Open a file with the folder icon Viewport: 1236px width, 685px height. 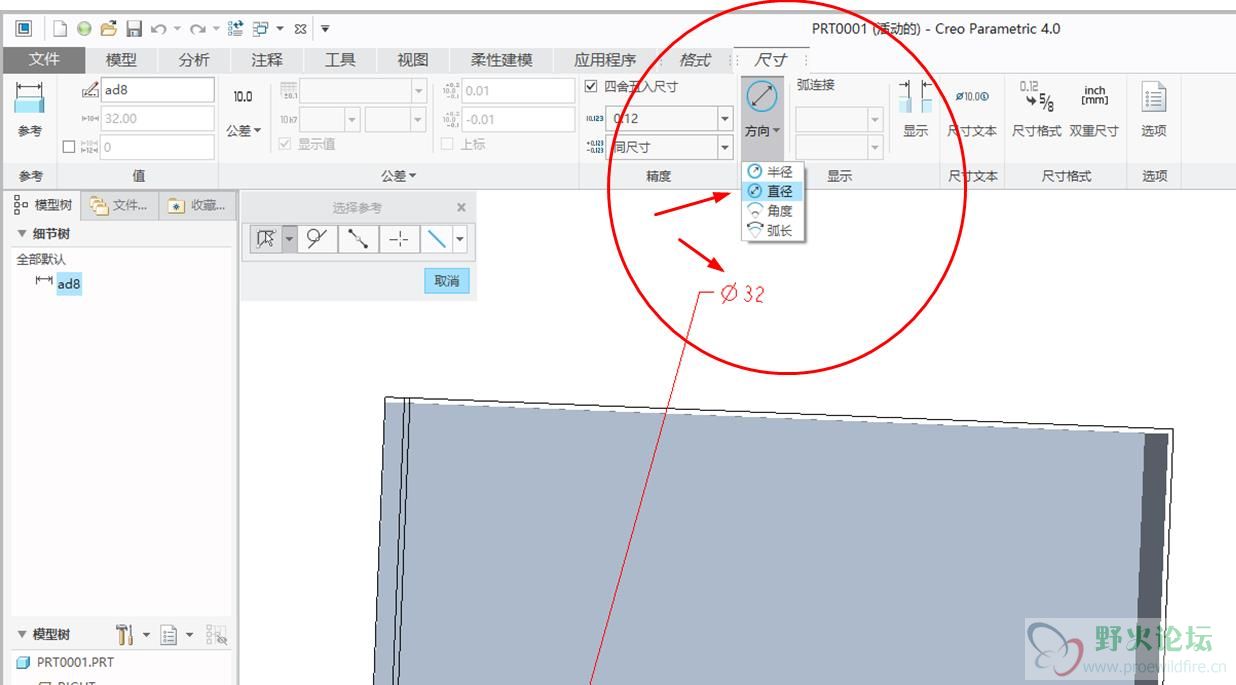[109, 29]
